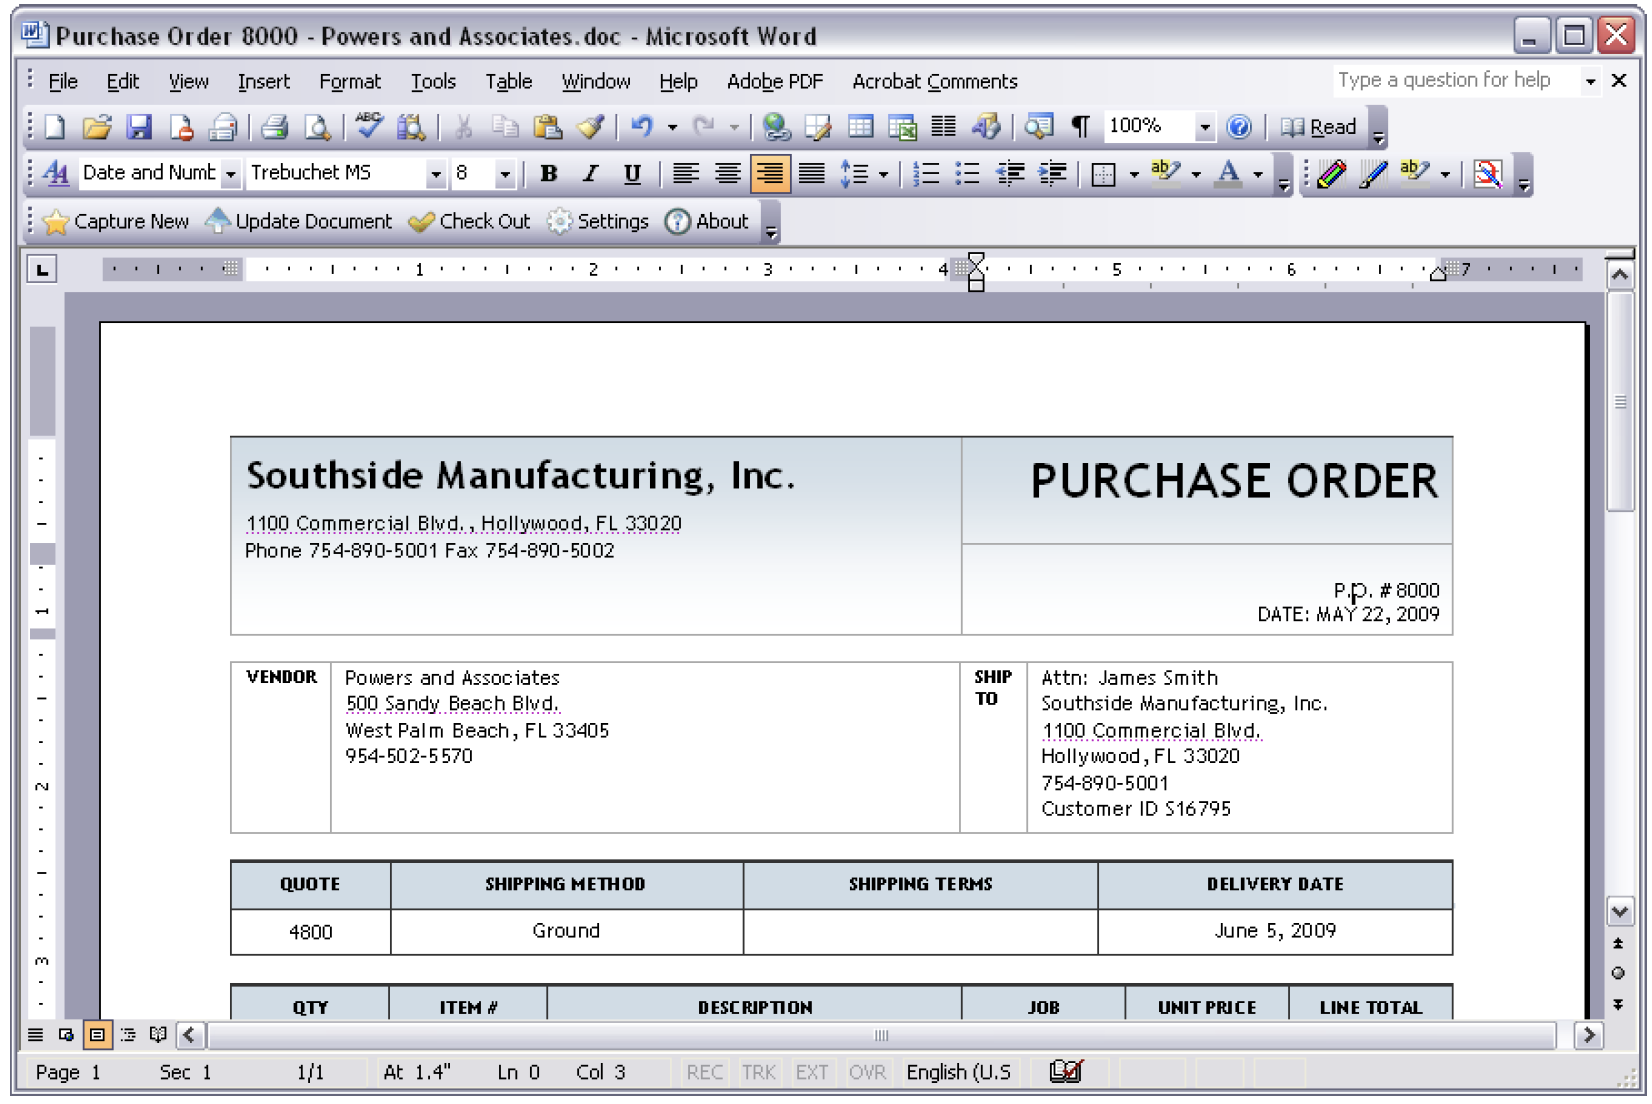Screen dimensions: 1652x1104
Task: Click the Check Out button
Action: [470, 221]
